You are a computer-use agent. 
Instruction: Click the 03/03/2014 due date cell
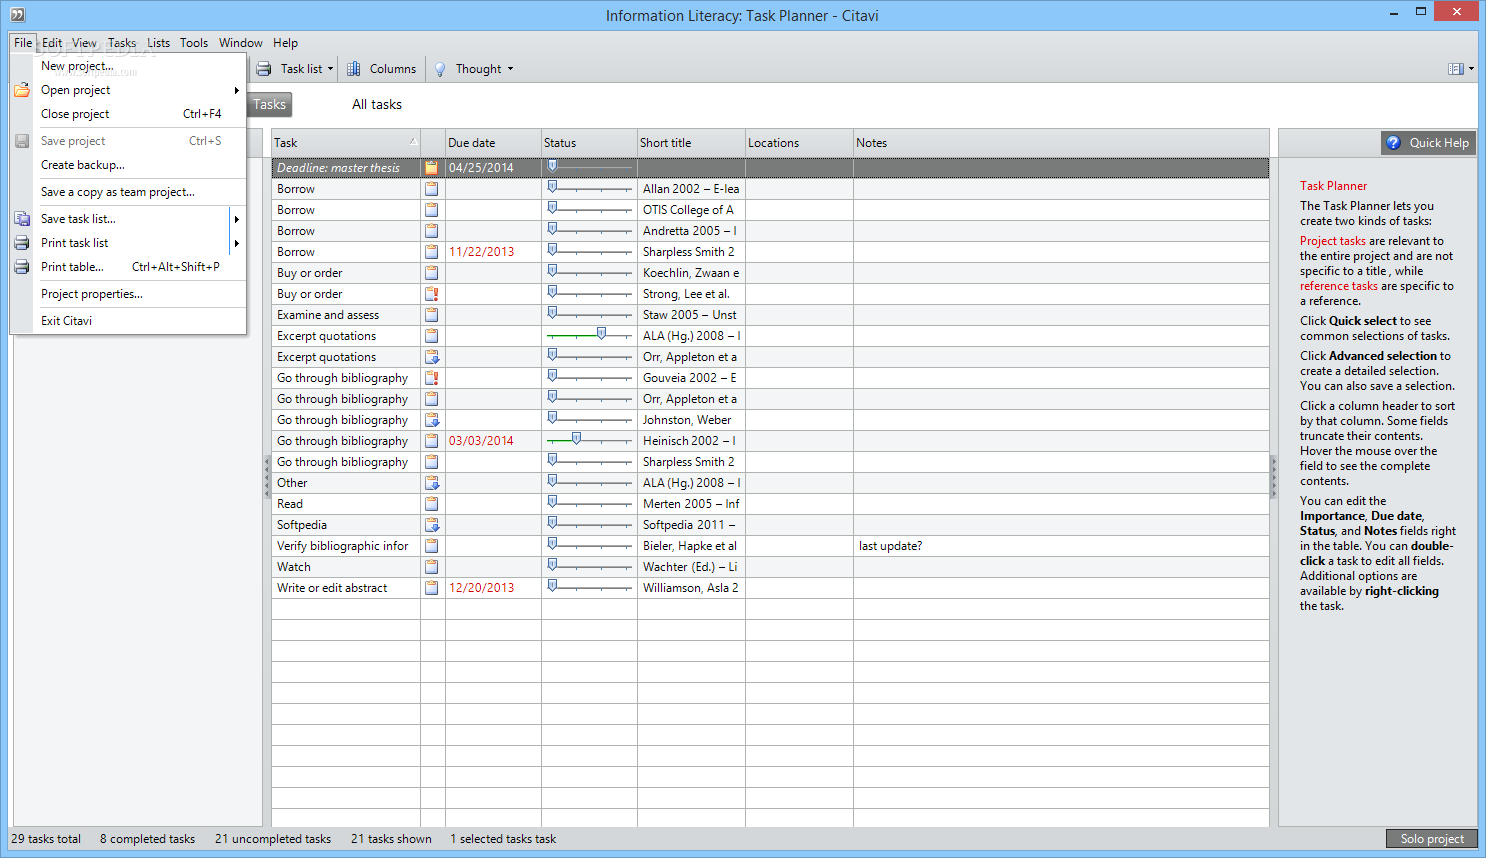click(493, 441)
